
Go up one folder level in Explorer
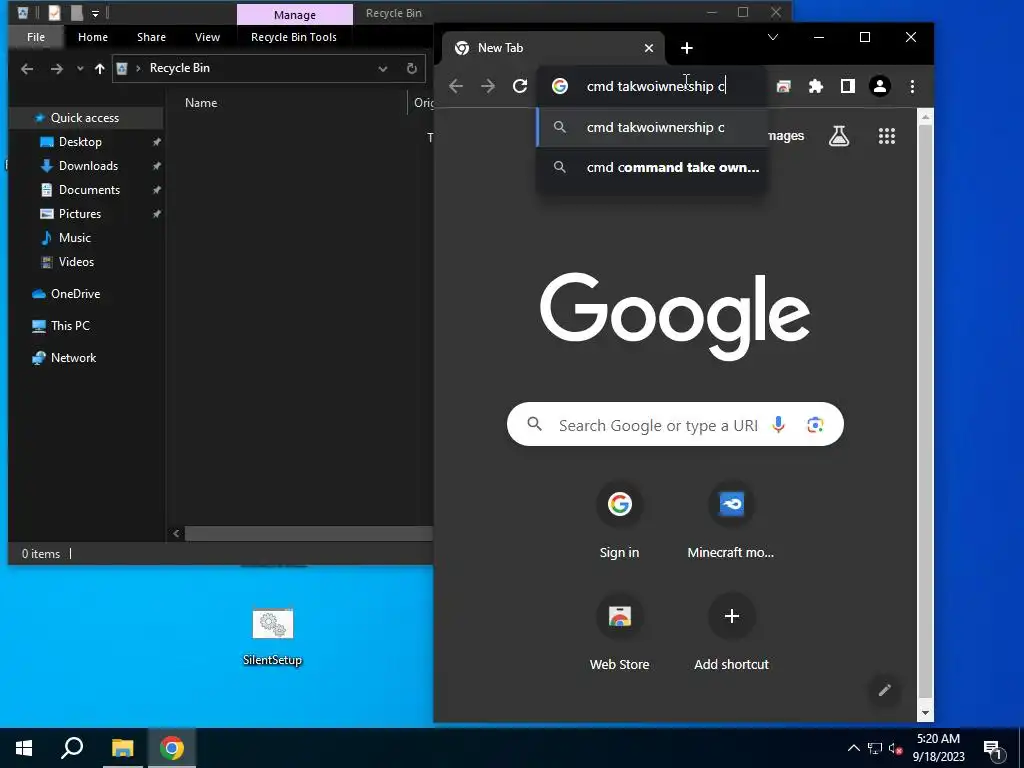99,69
